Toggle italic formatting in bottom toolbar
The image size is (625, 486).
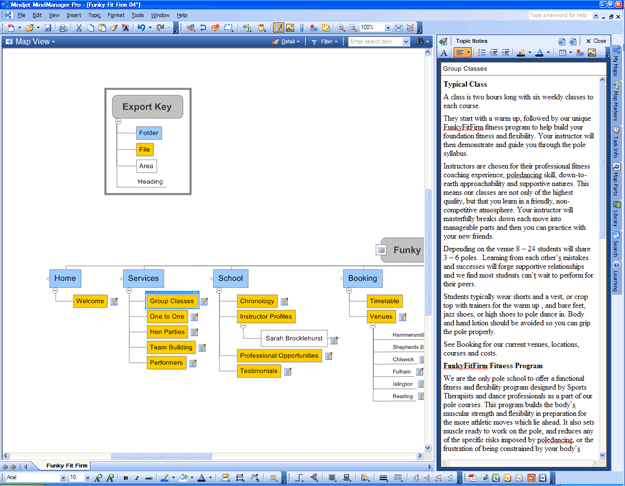138,479
